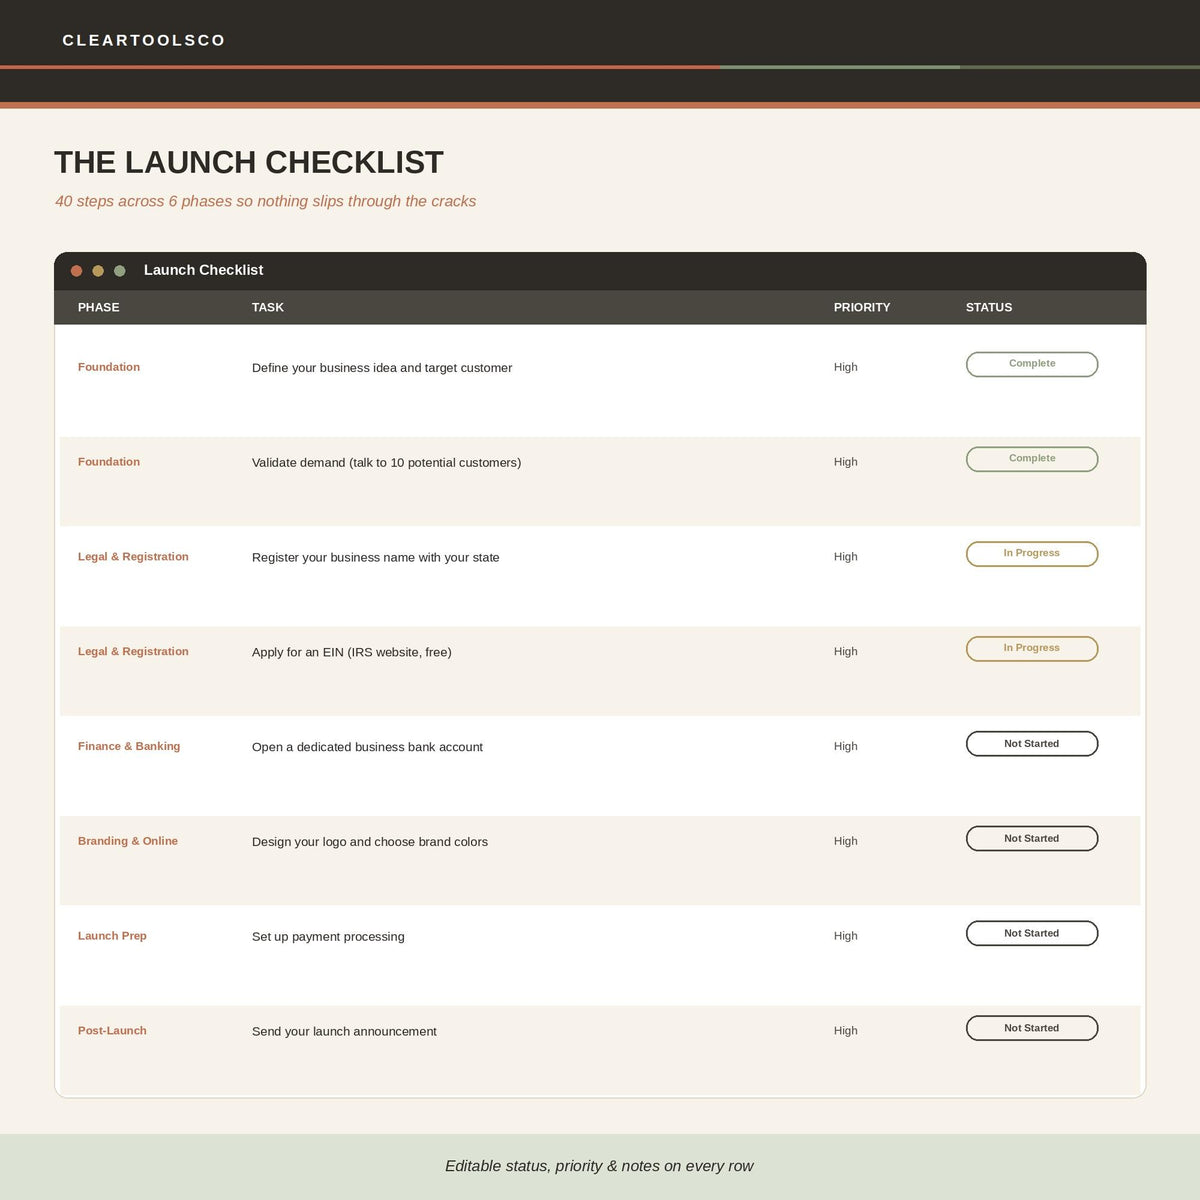The height and width of the screenshot is (1200, 1200).
Task: Select the PHASE column header
Action: [x=98, y=307]
